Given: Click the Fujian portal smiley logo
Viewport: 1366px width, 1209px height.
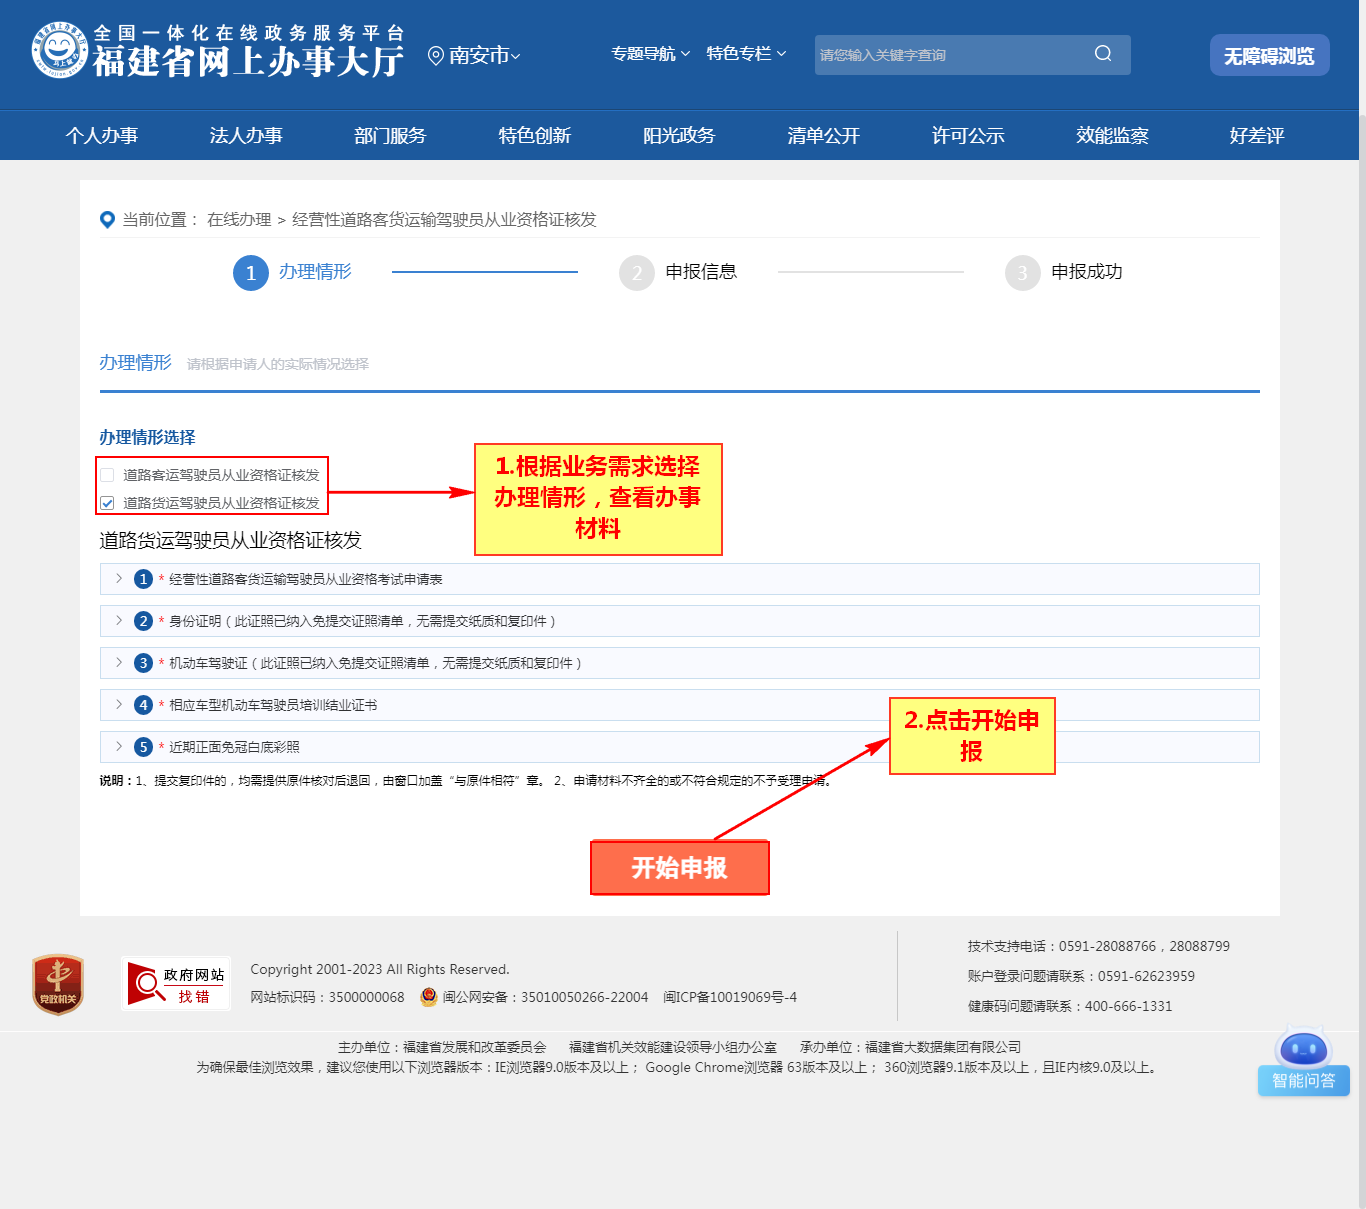Looking at the screenshot, I should click(59, 50).
